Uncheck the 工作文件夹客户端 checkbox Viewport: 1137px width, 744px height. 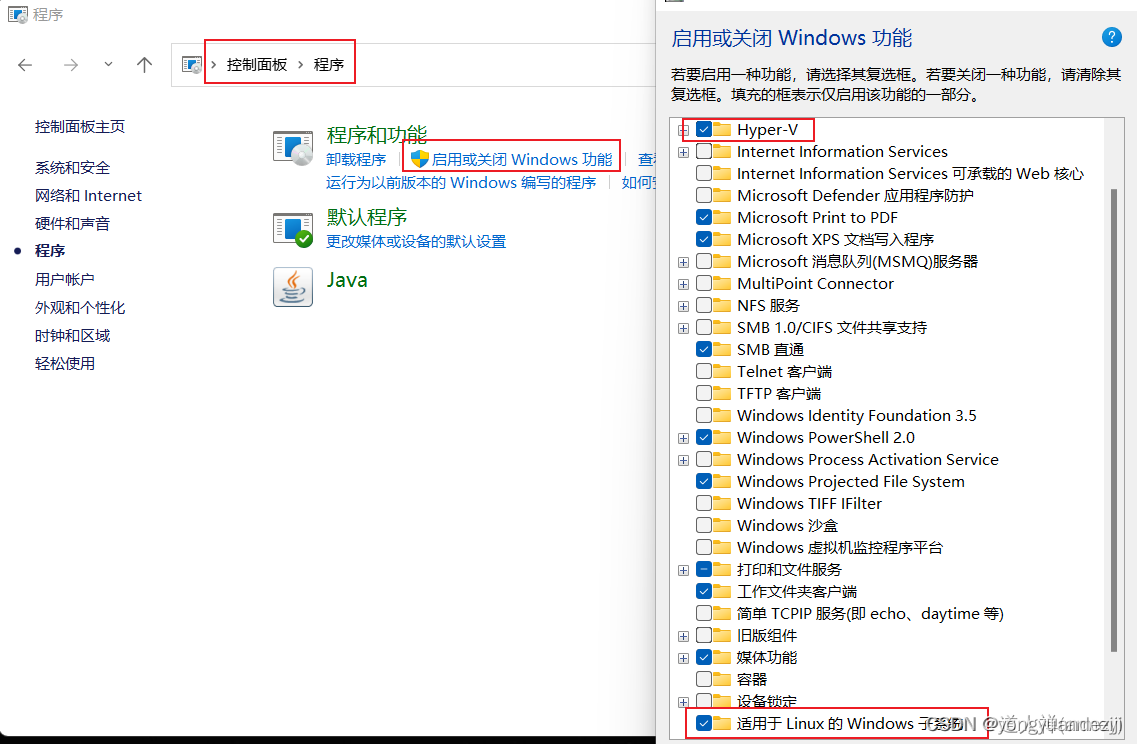coord(703,592)
